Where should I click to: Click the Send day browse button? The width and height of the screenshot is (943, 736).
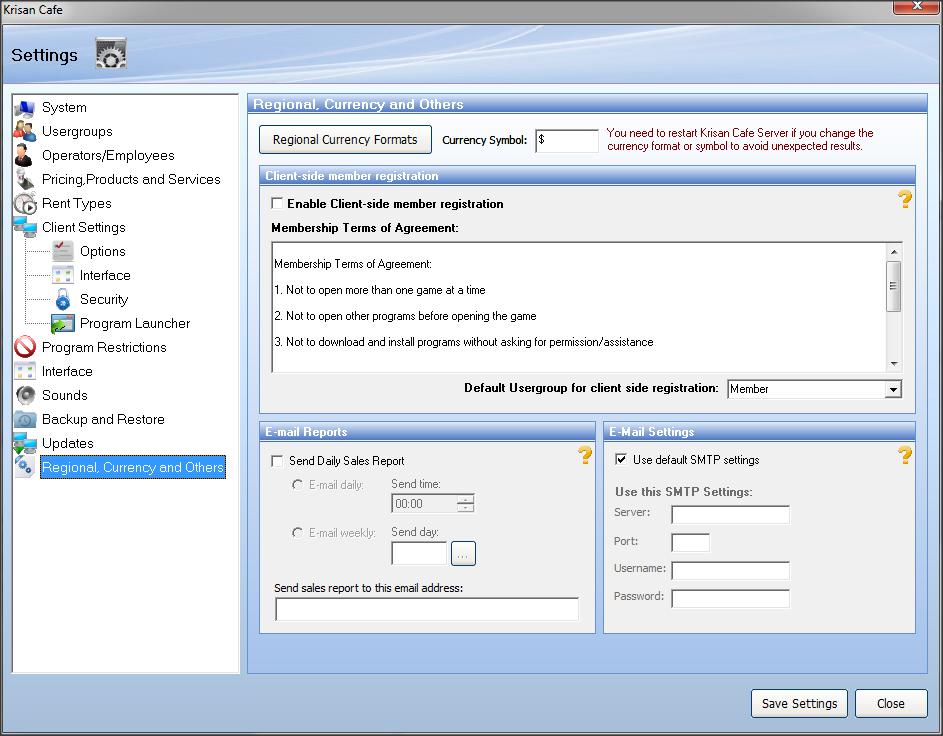463,554
